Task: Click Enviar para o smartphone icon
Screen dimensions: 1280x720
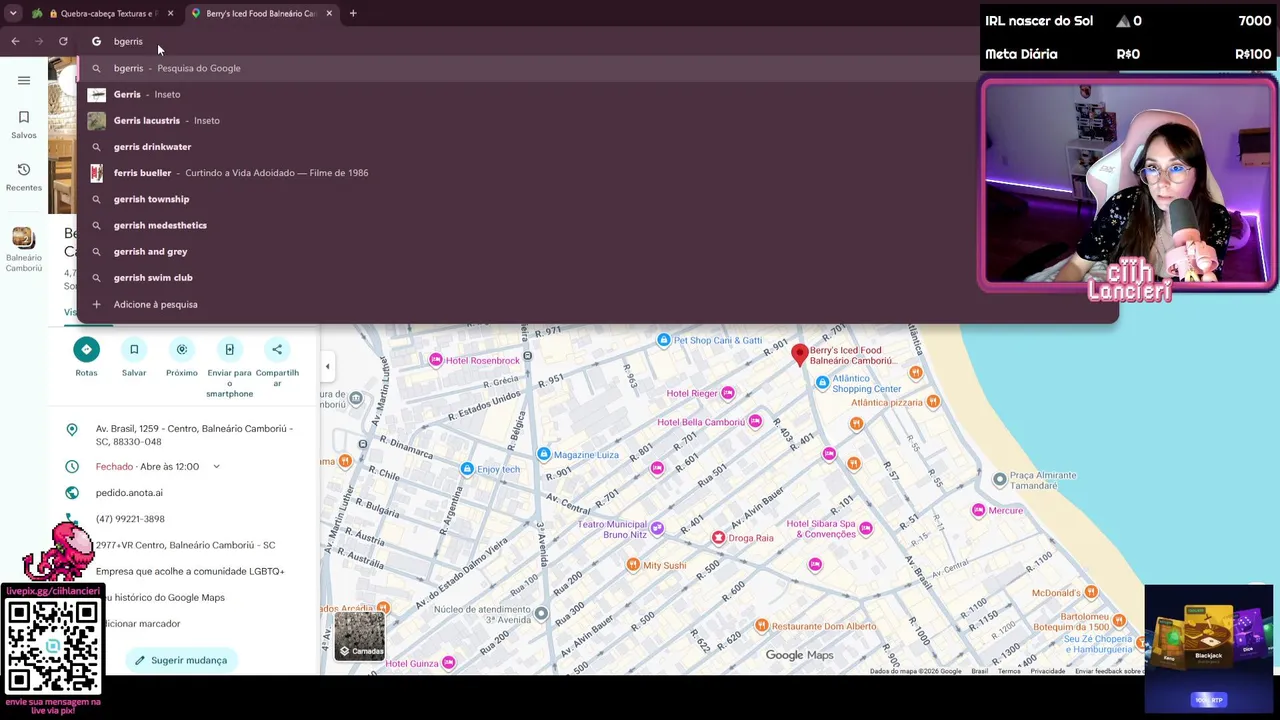Action: point(229,349)
